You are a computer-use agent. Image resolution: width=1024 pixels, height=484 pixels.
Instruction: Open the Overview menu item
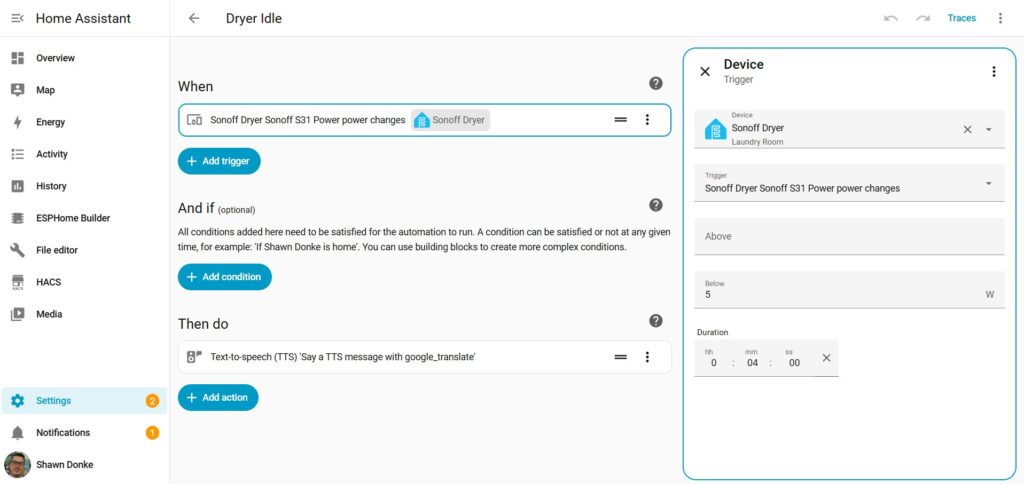tap(84, 58)
